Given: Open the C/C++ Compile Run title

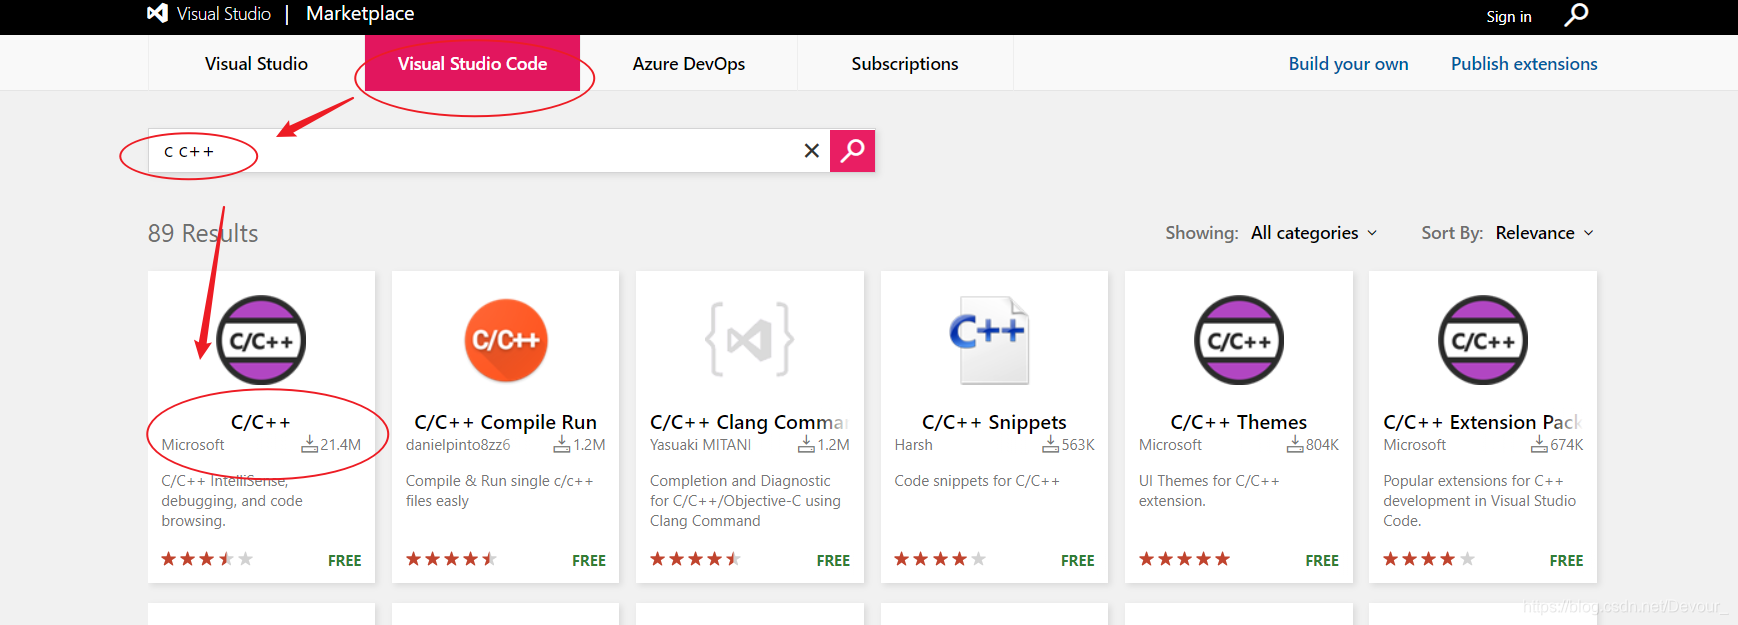Looking at the screenshot, I should pyautogui.click(x=506, y=422).
